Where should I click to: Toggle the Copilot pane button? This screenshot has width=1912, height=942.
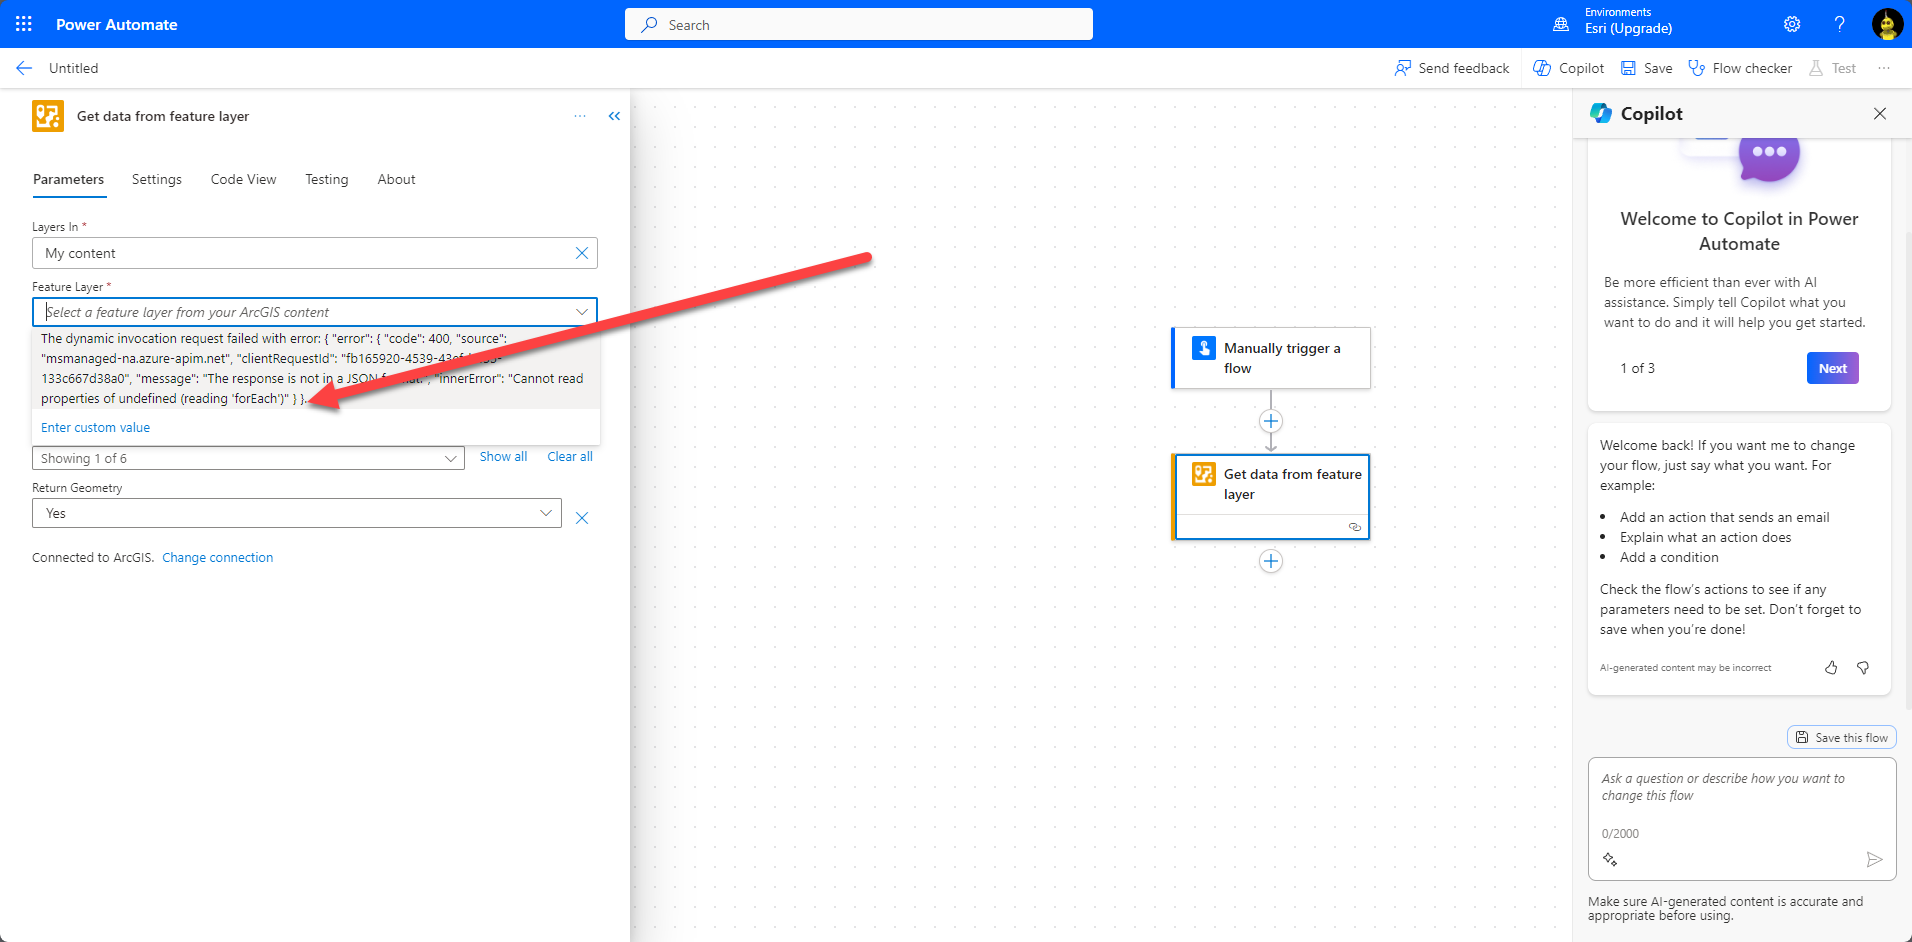pyautogui.click(x=1569, y=68)
